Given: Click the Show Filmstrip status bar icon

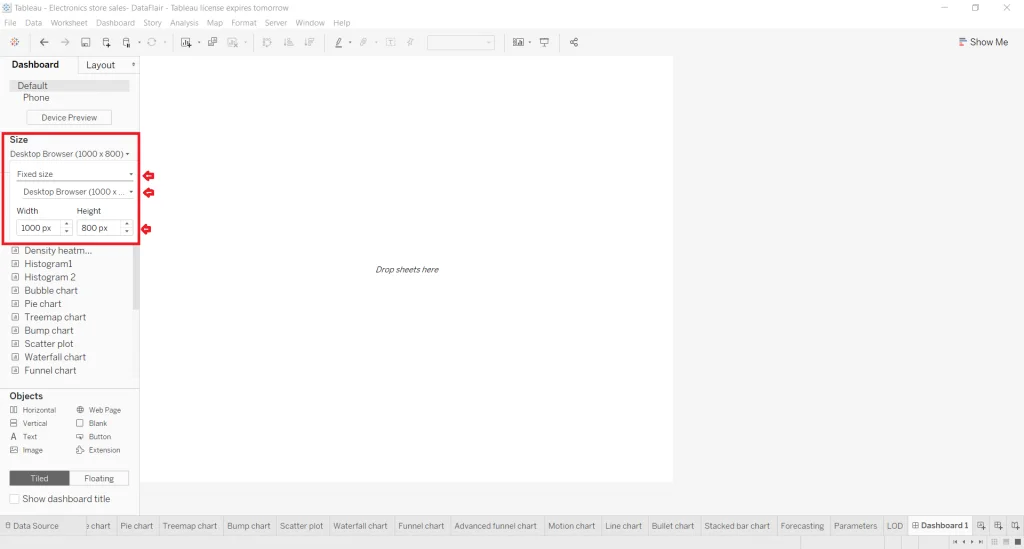Looking at the screenshot, I should (1006, 542).
